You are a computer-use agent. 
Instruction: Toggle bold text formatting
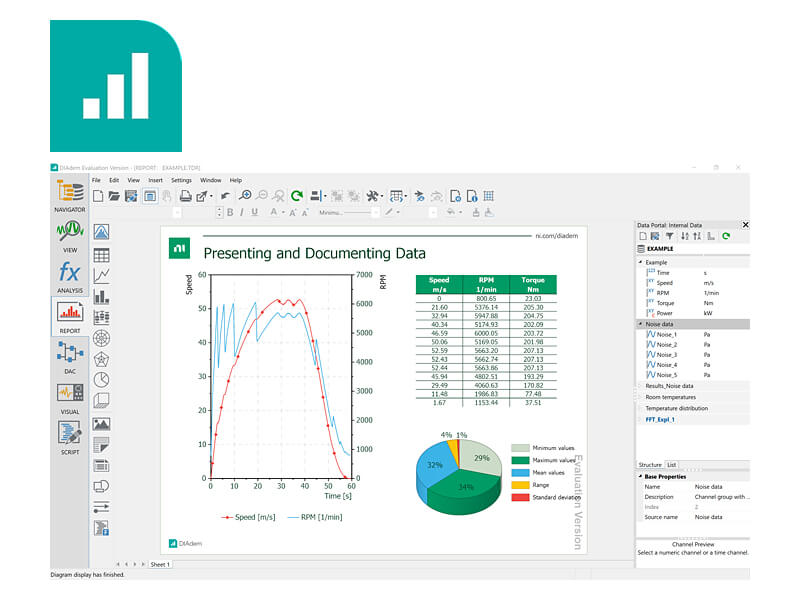(x=230, y=212)
